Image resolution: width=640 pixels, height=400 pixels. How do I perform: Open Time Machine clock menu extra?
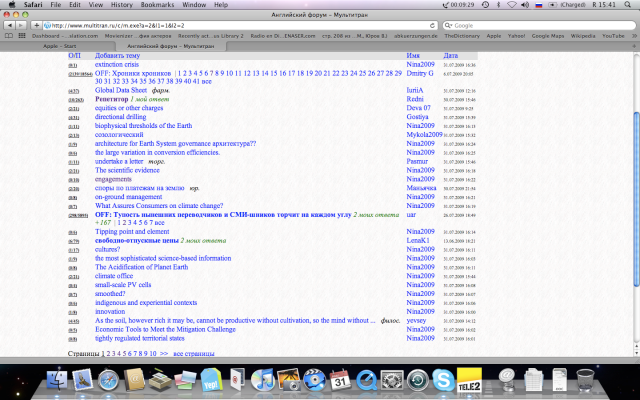coord(485,4)
